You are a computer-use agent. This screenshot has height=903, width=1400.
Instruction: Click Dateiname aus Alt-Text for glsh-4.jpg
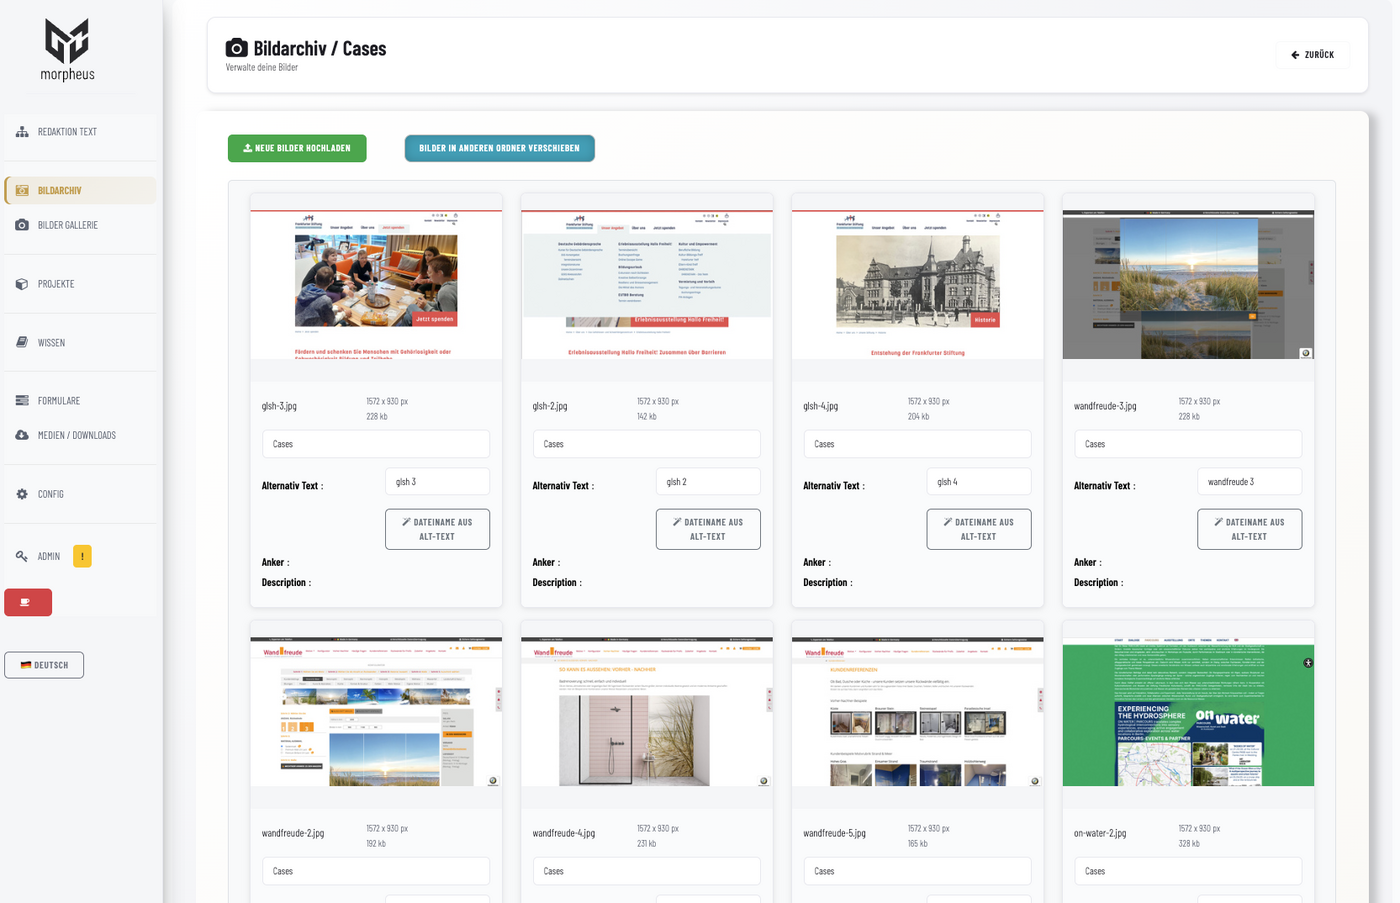point(979,529)
